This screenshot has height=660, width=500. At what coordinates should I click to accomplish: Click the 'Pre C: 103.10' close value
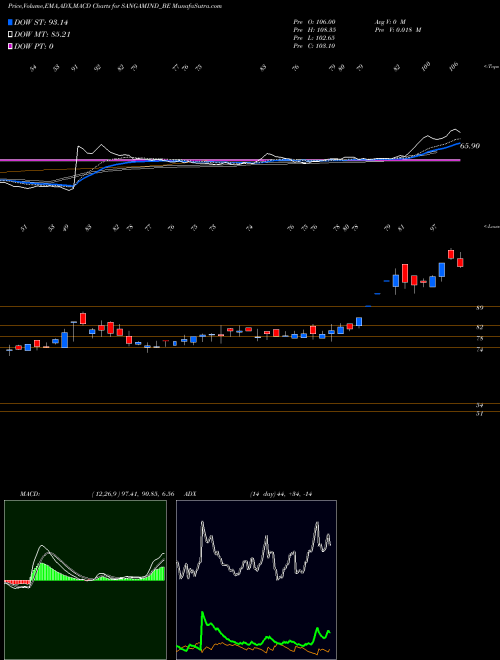pyautogui.click(x=314, y=46)
